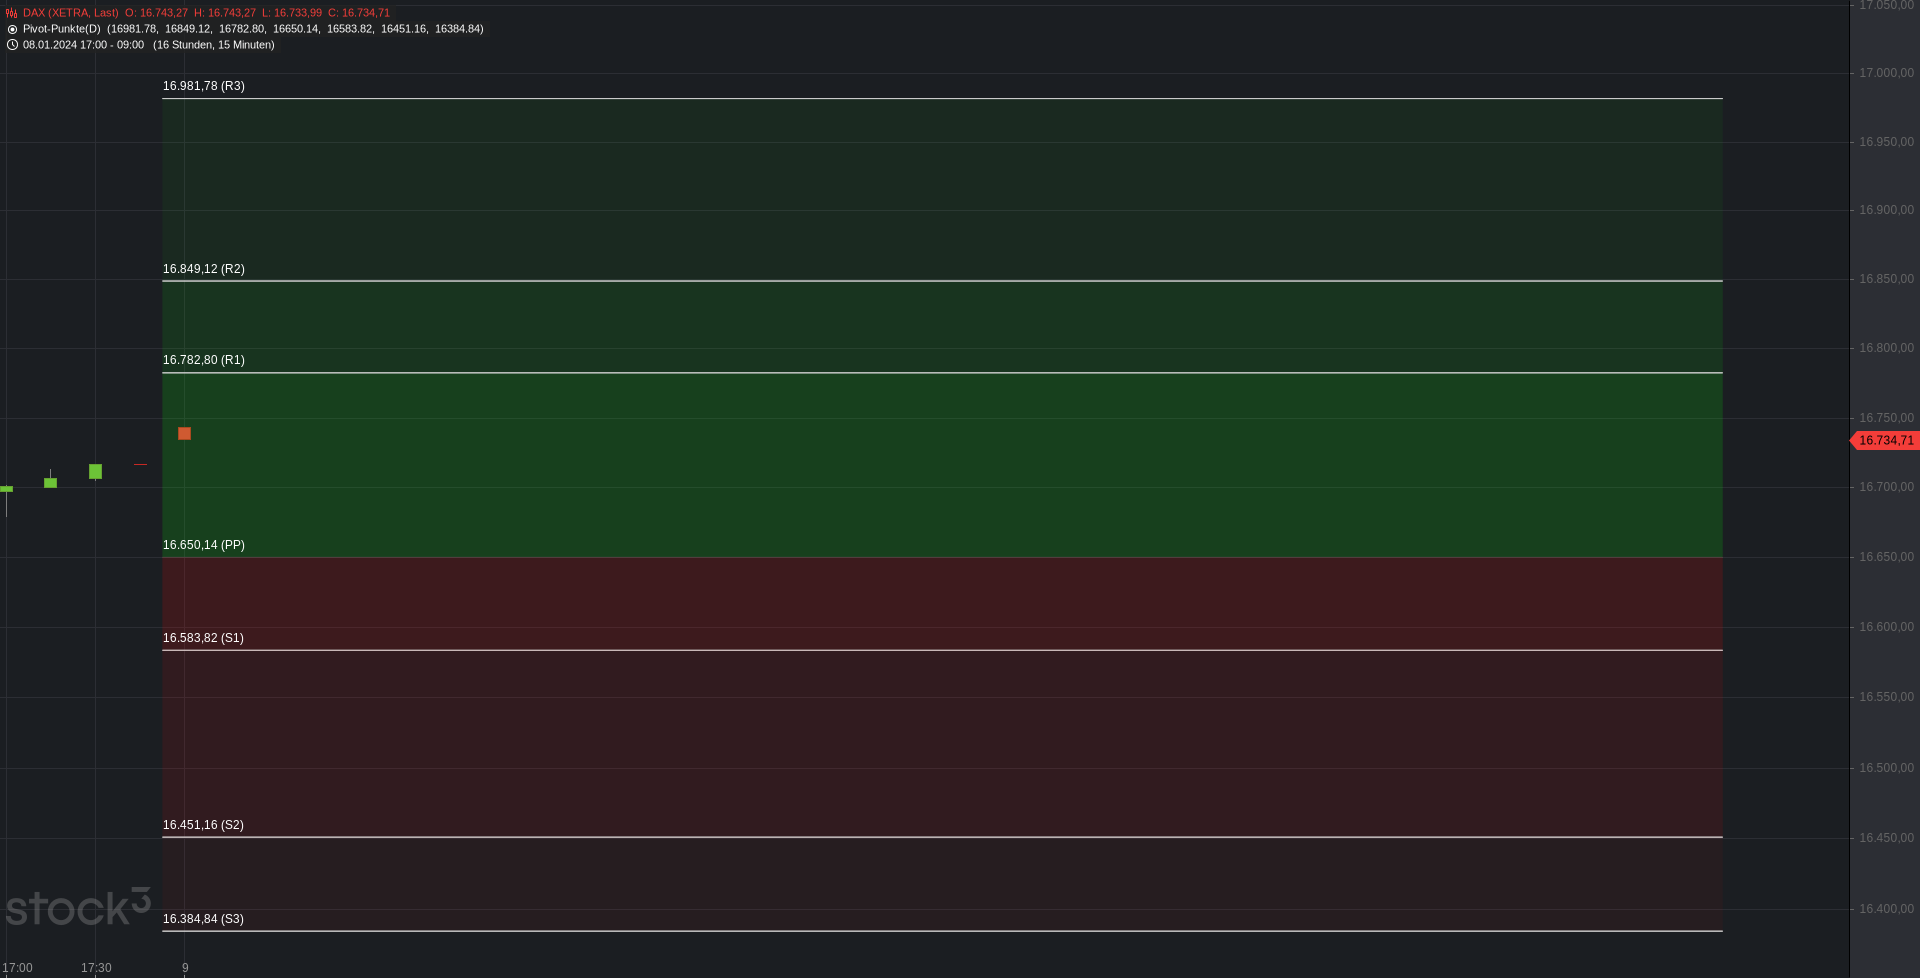The width and height of the screenshot is (1920, 978).
Task: Select the green candle right of 17:00
Action: tap(50, 482)
